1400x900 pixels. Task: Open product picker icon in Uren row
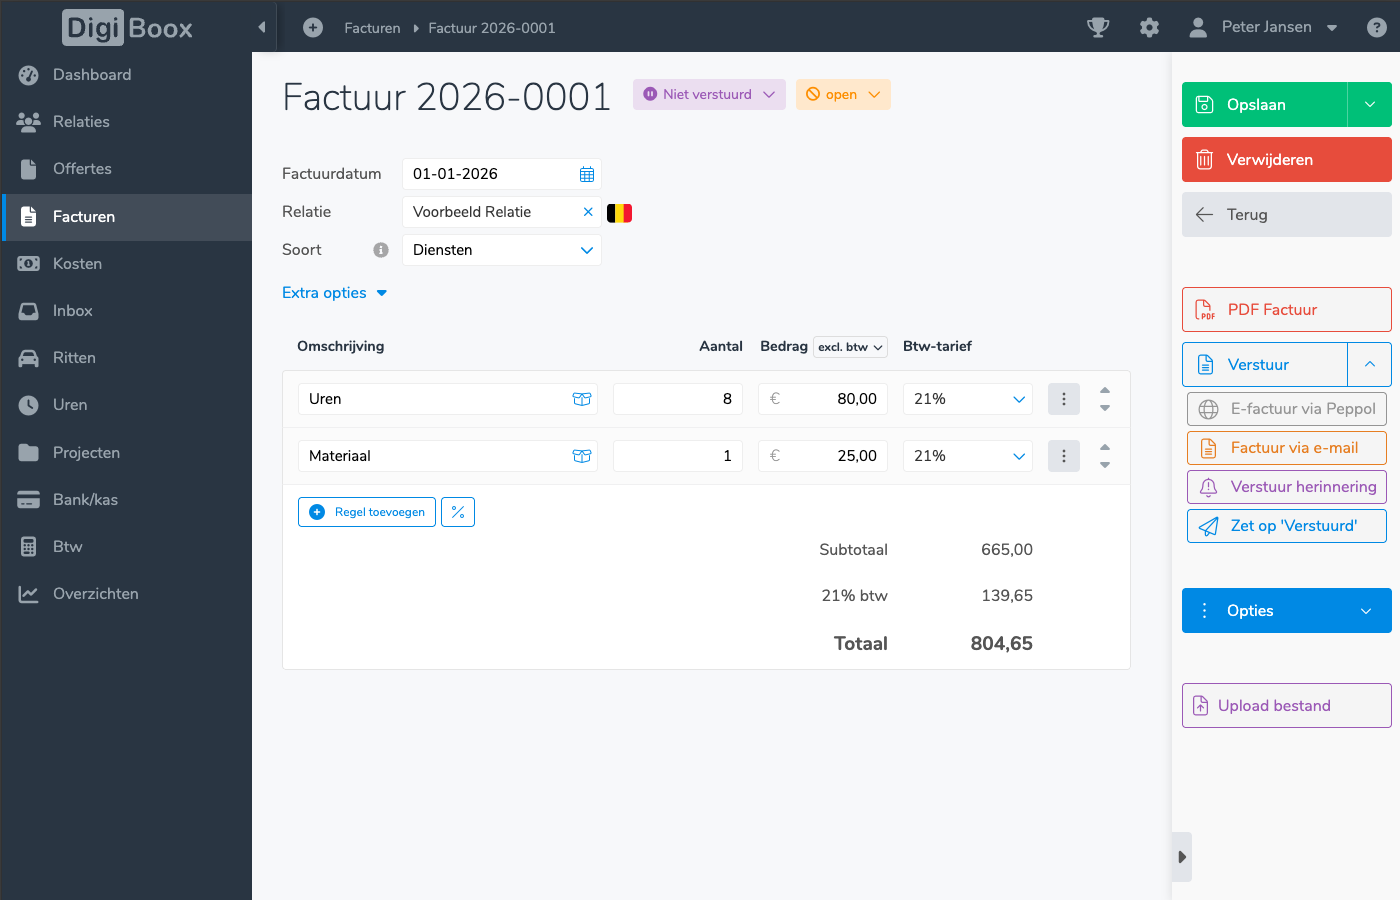point(582,399)
